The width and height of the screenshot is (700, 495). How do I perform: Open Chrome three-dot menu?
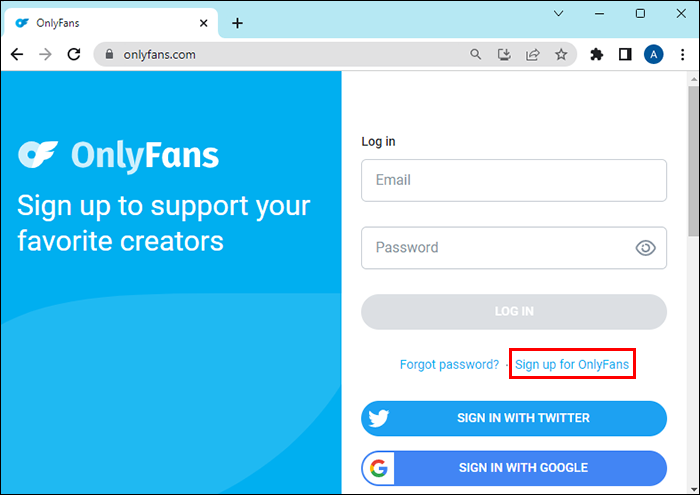[682, 55]
